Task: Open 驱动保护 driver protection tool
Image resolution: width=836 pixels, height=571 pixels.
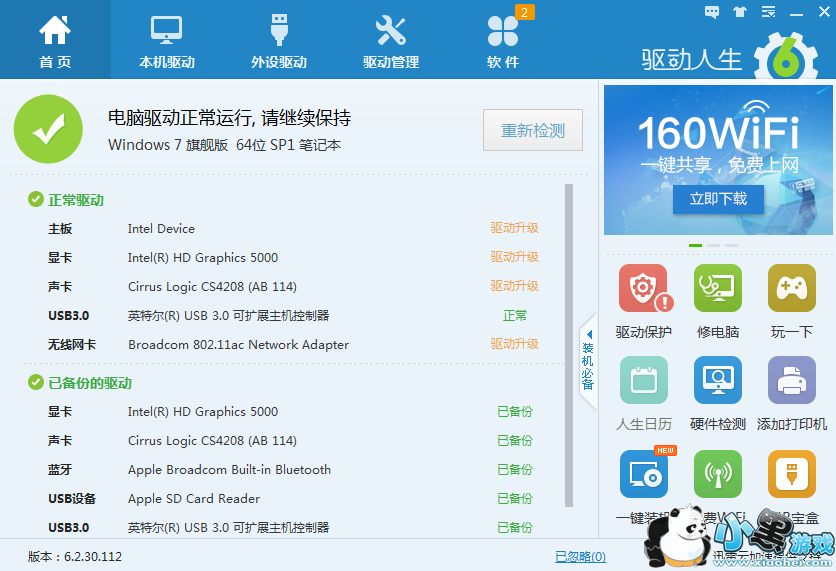Action: tap(644, 290)
